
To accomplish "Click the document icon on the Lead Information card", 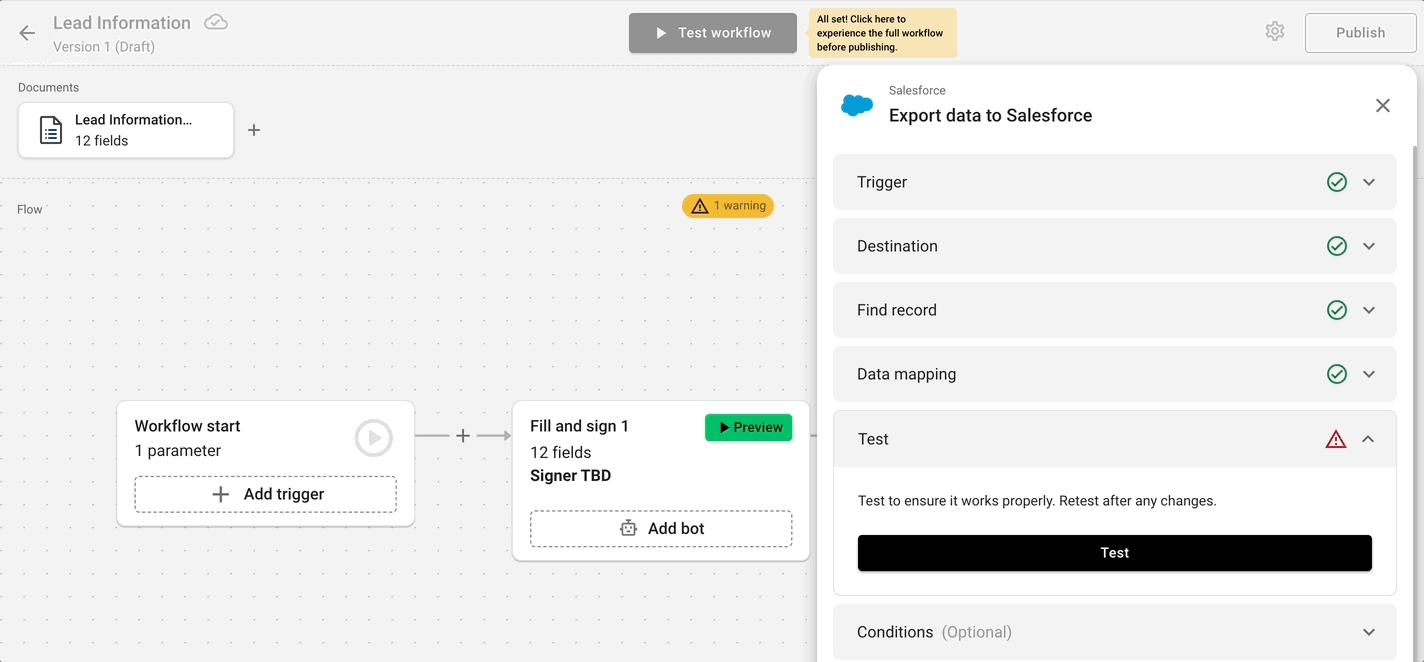I will (x=50, y=130).
